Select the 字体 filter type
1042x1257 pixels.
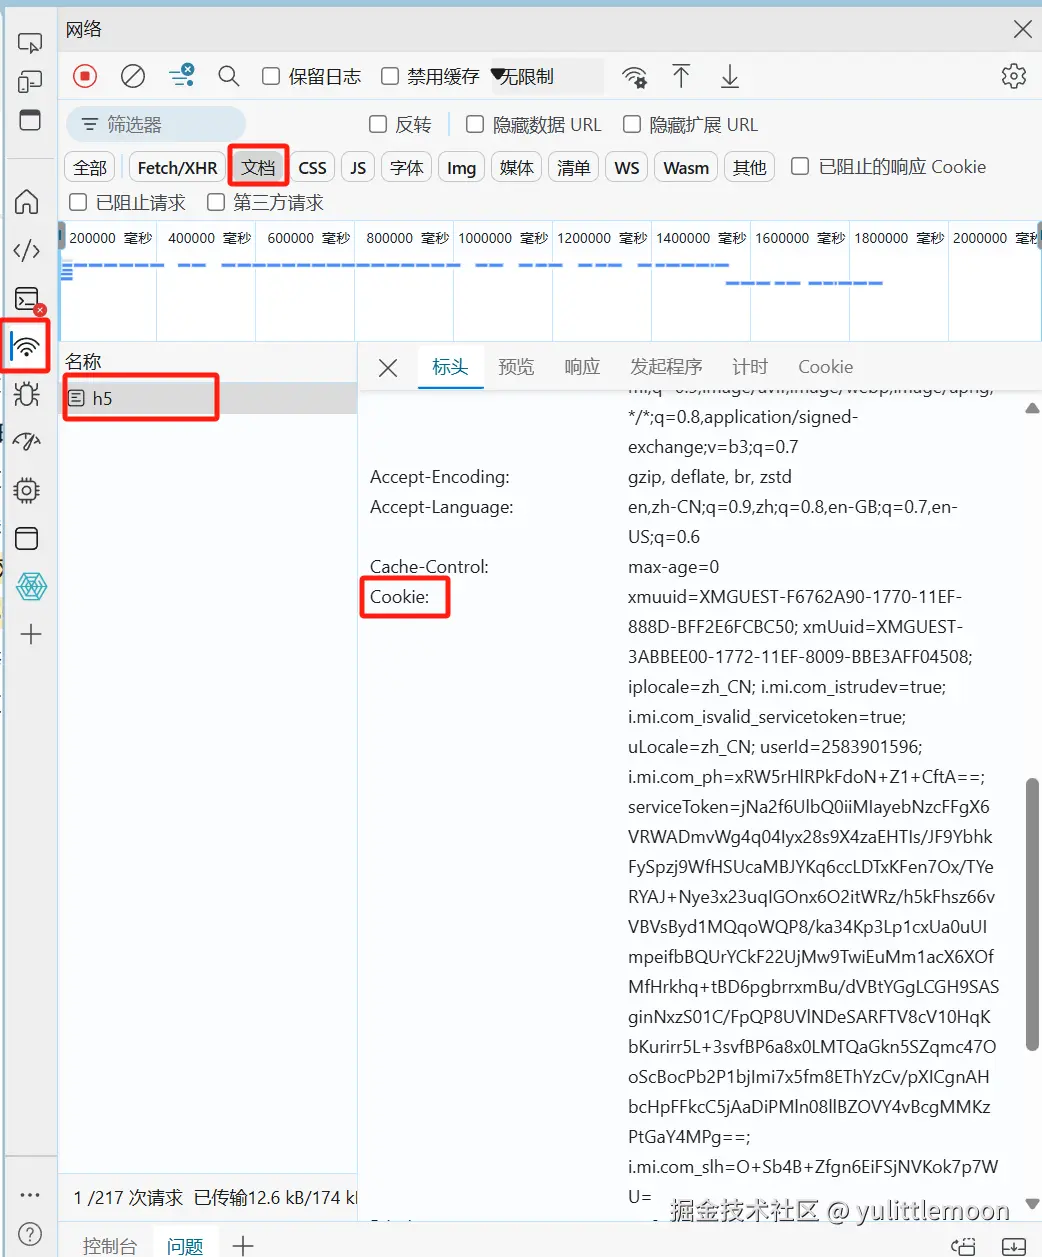pos(407,167)
